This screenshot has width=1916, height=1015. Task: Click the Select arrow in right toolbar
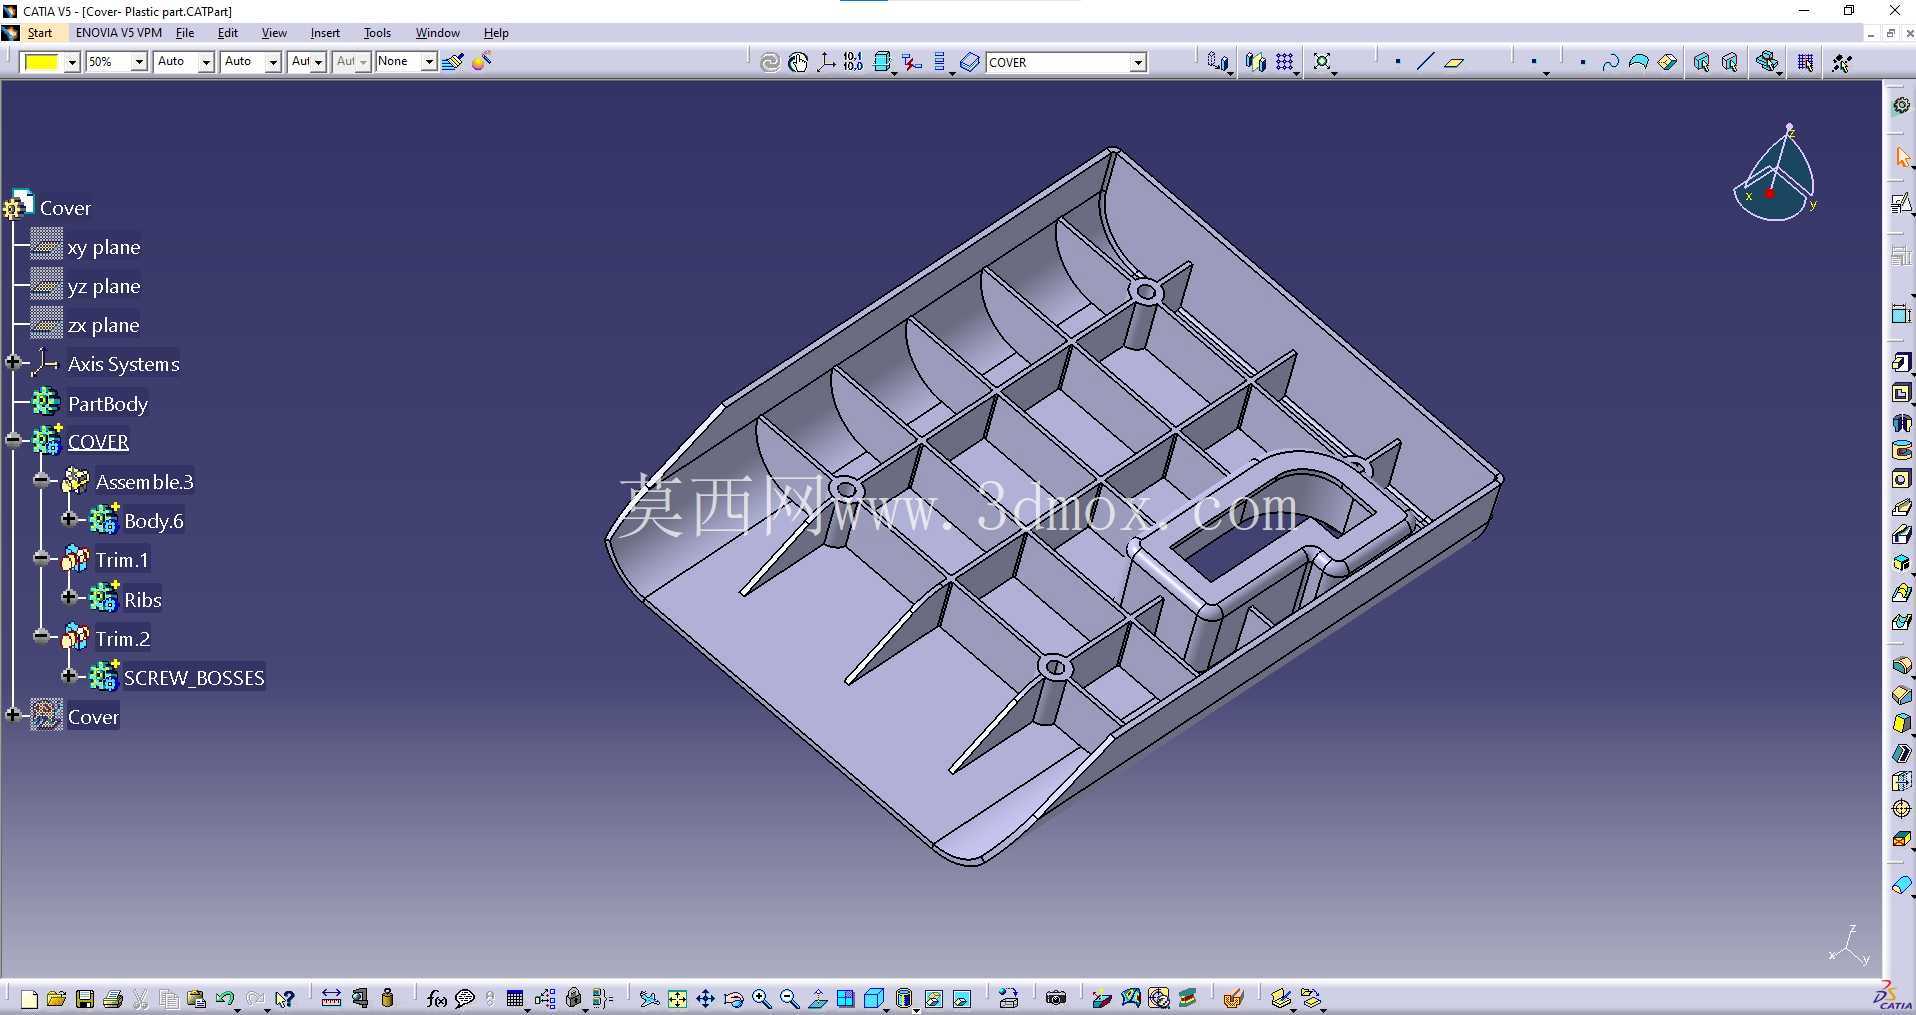pos(1901,158)
